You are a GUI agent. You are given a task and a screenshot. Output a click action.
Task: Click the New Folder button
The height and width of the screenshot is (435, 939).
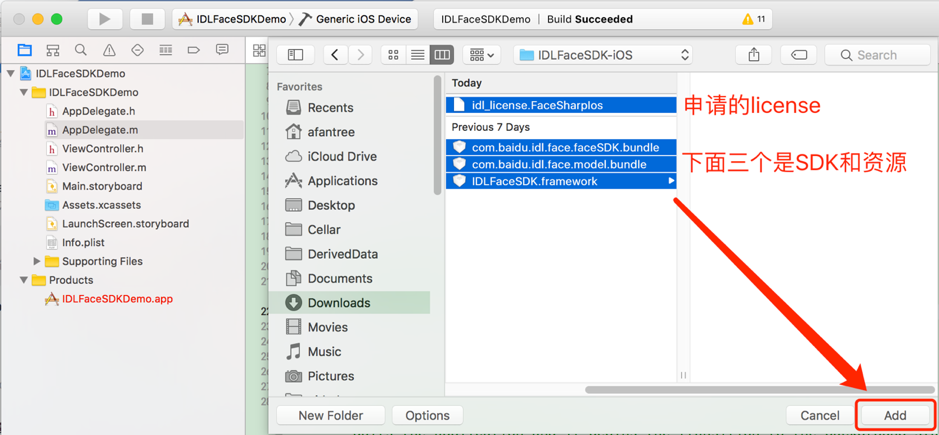pos(331,415)
